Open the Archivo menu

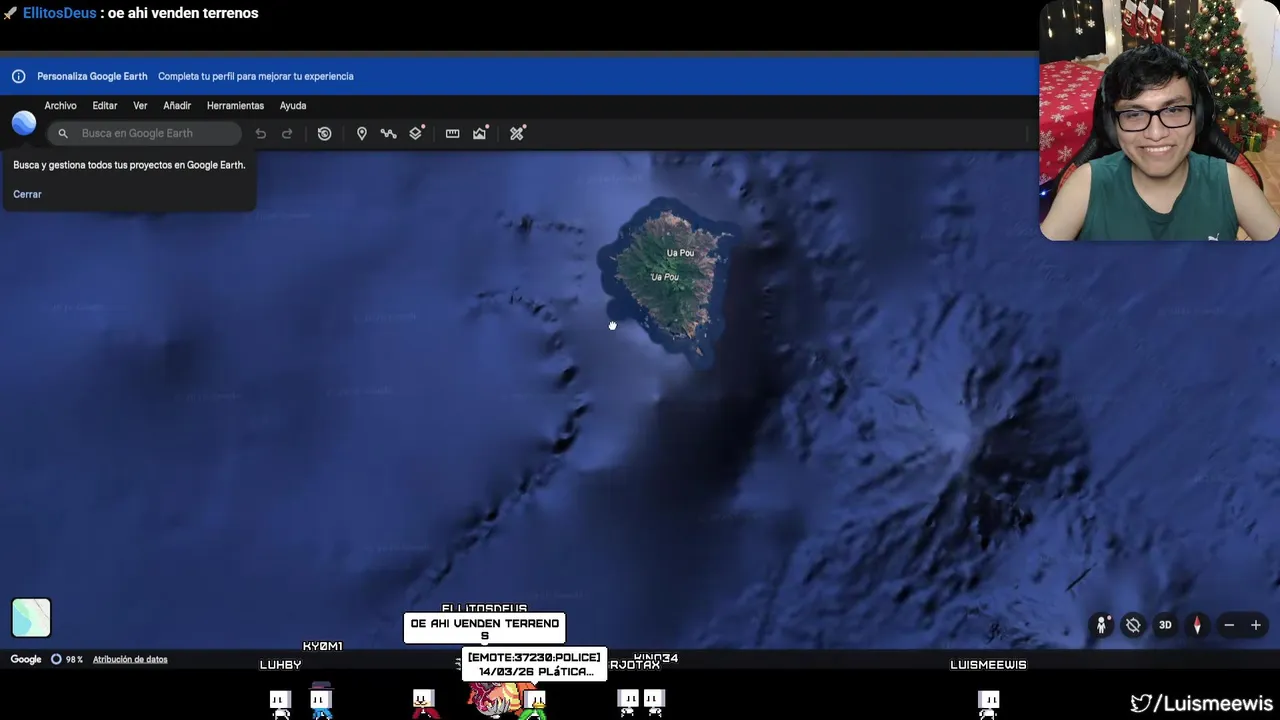[x=60, y=105]
